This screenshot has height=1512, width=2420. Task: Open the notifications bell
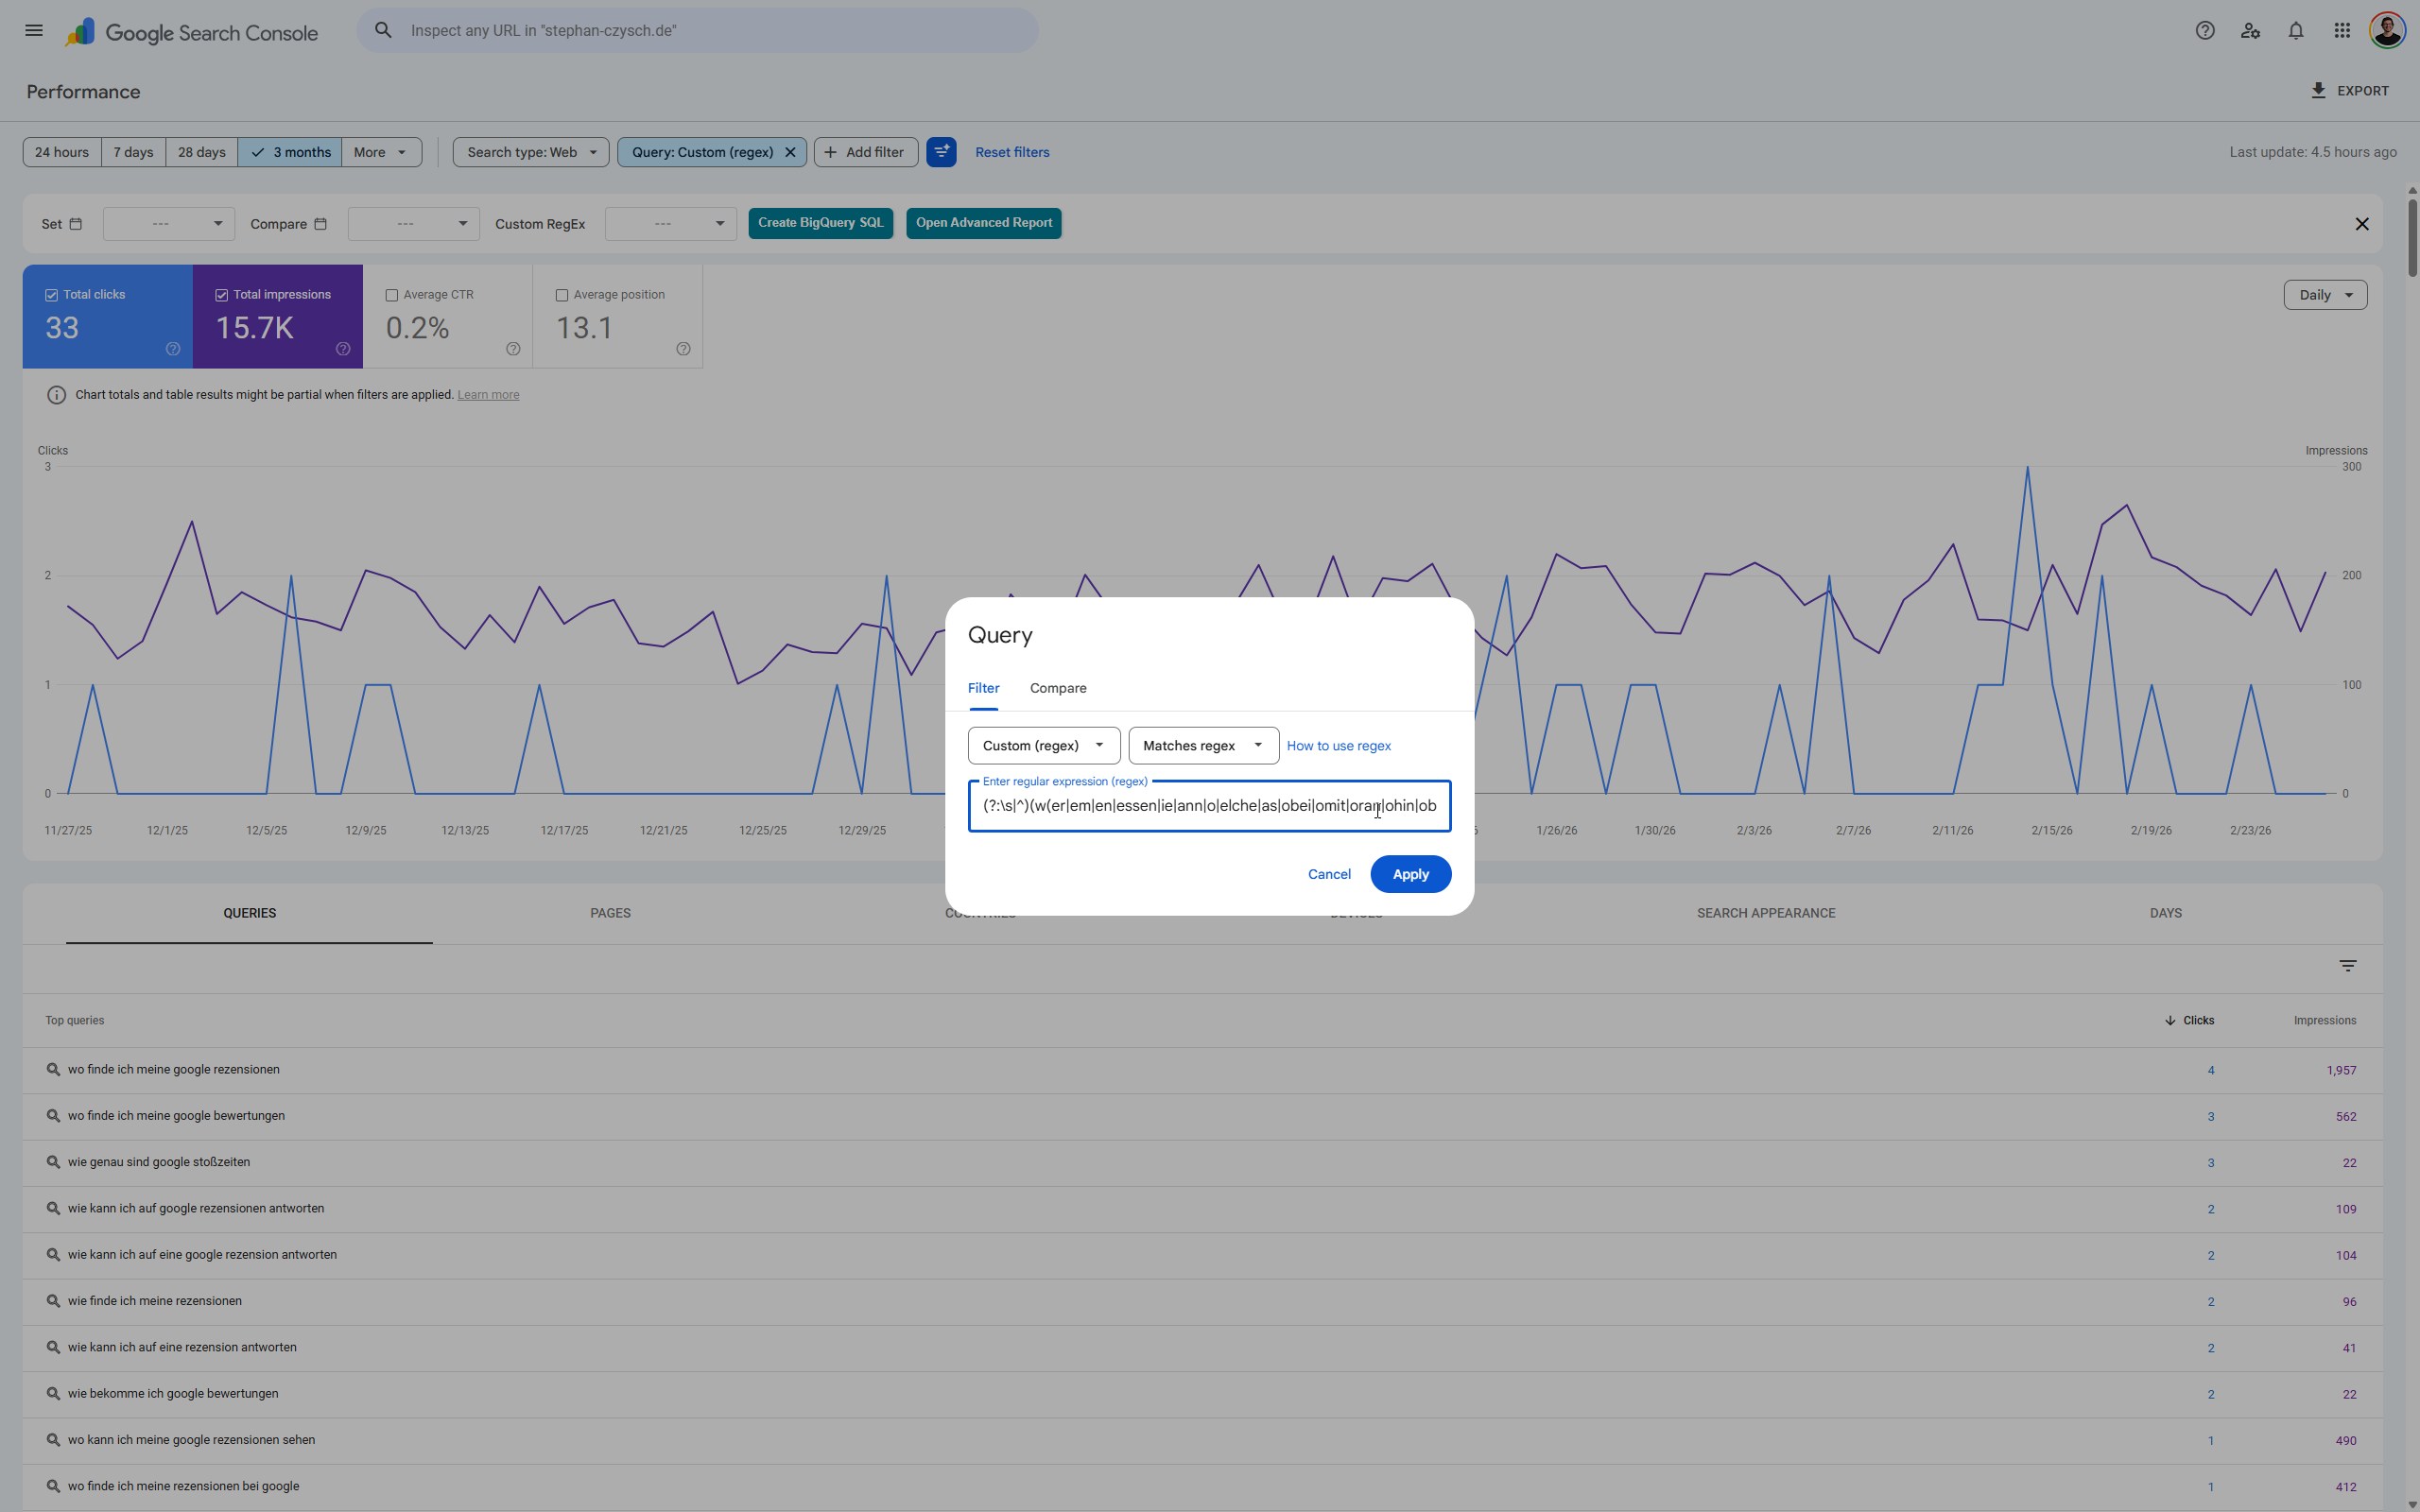(x=2296, y=30)
